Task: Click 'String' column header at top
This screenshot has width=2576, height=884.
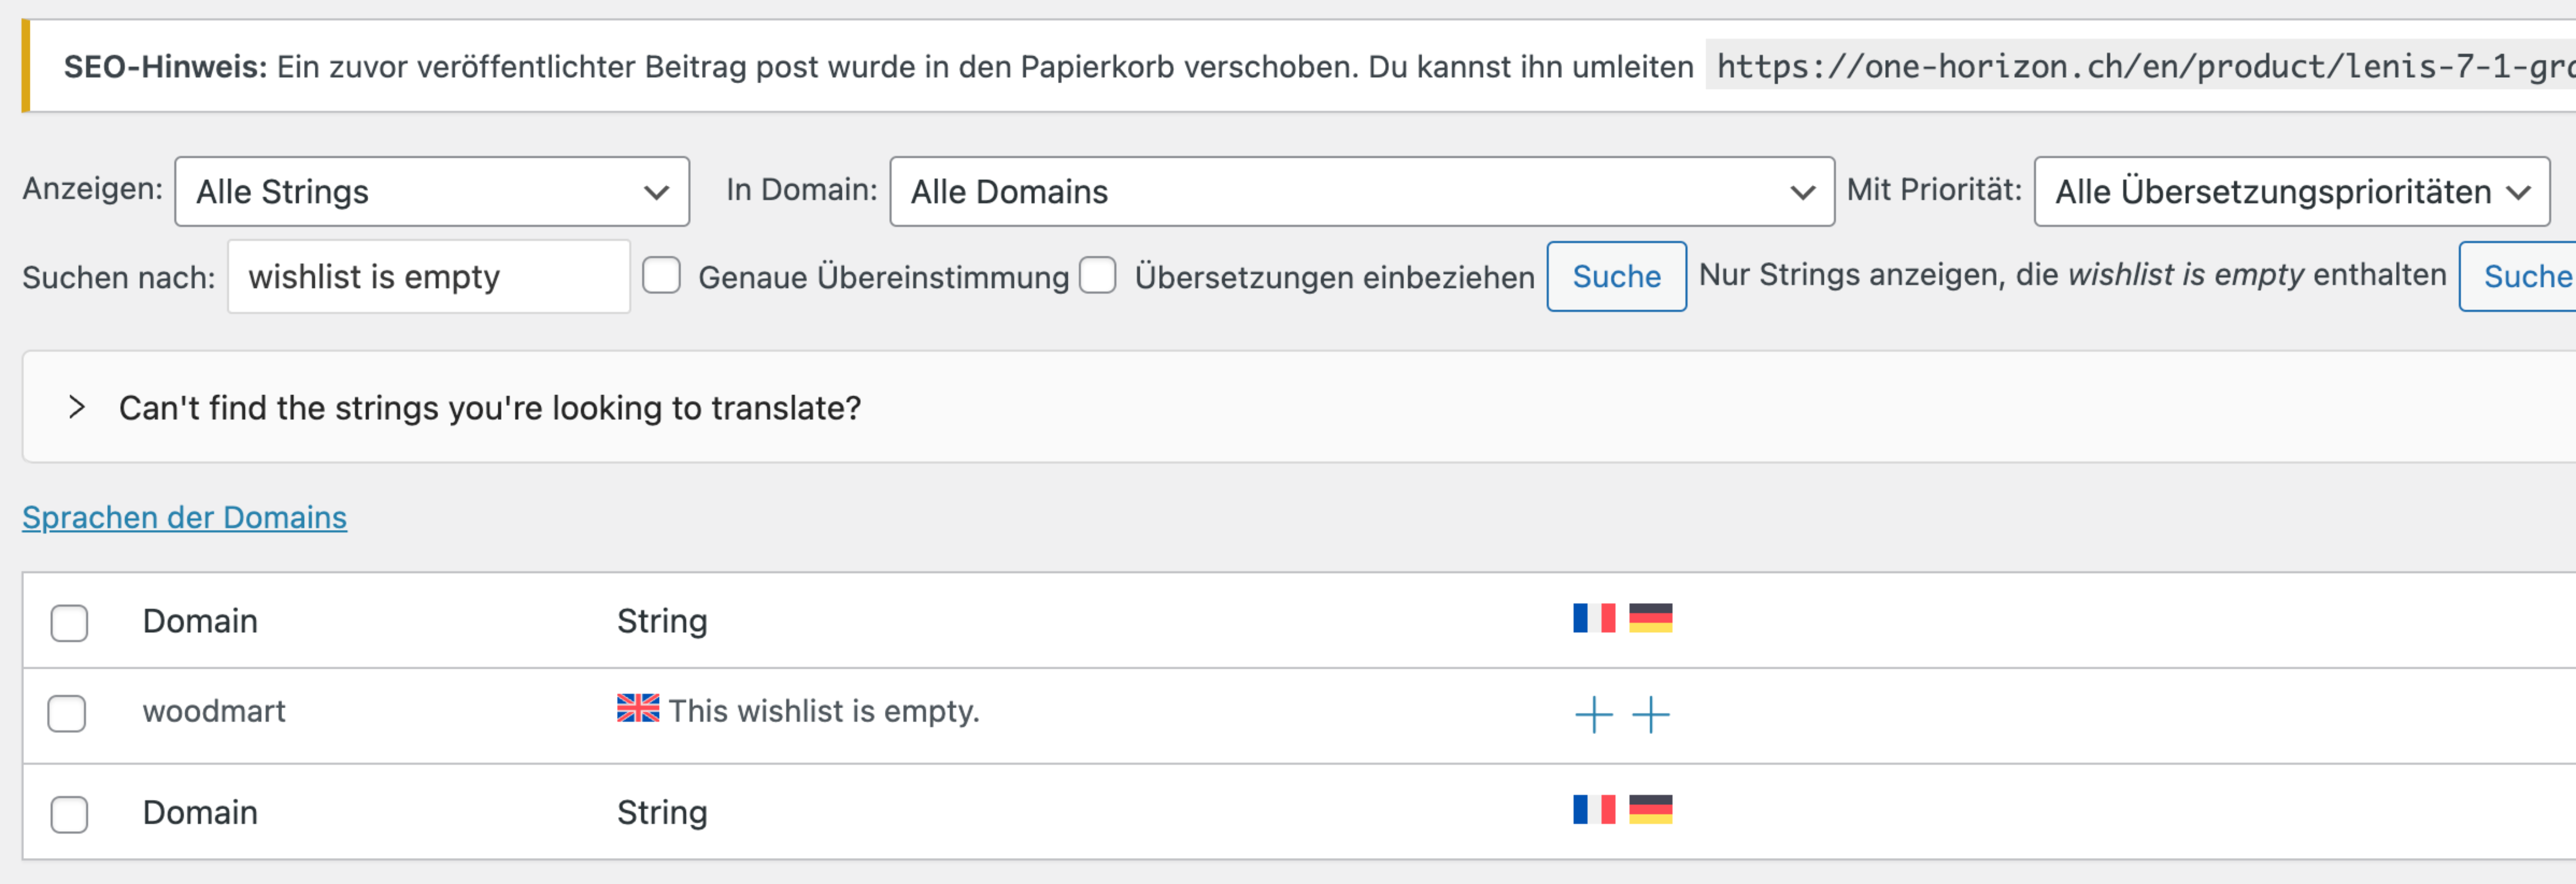Action: pyautogui.click(x=662, y=621)
